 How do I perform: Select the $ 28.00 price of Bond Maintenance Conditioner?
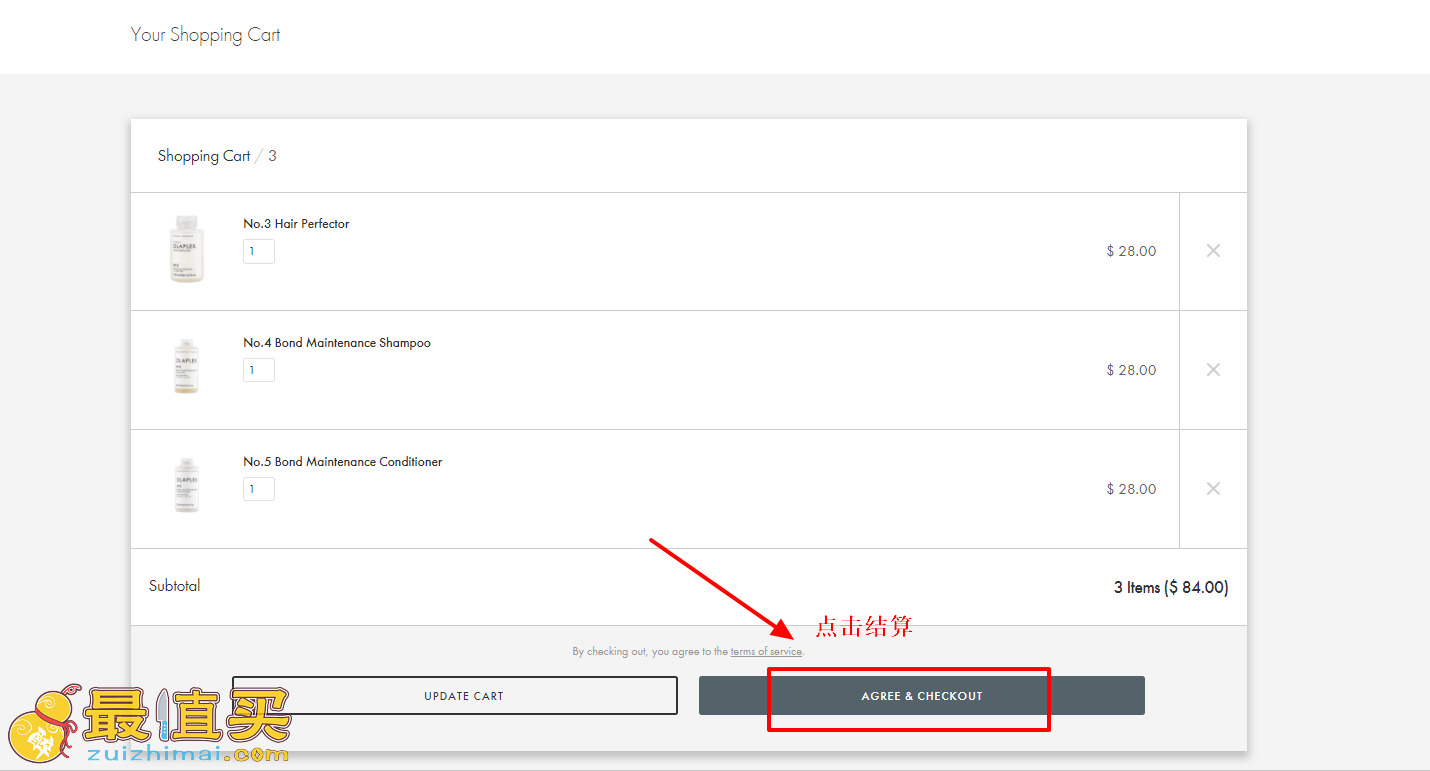[1131, 489]
